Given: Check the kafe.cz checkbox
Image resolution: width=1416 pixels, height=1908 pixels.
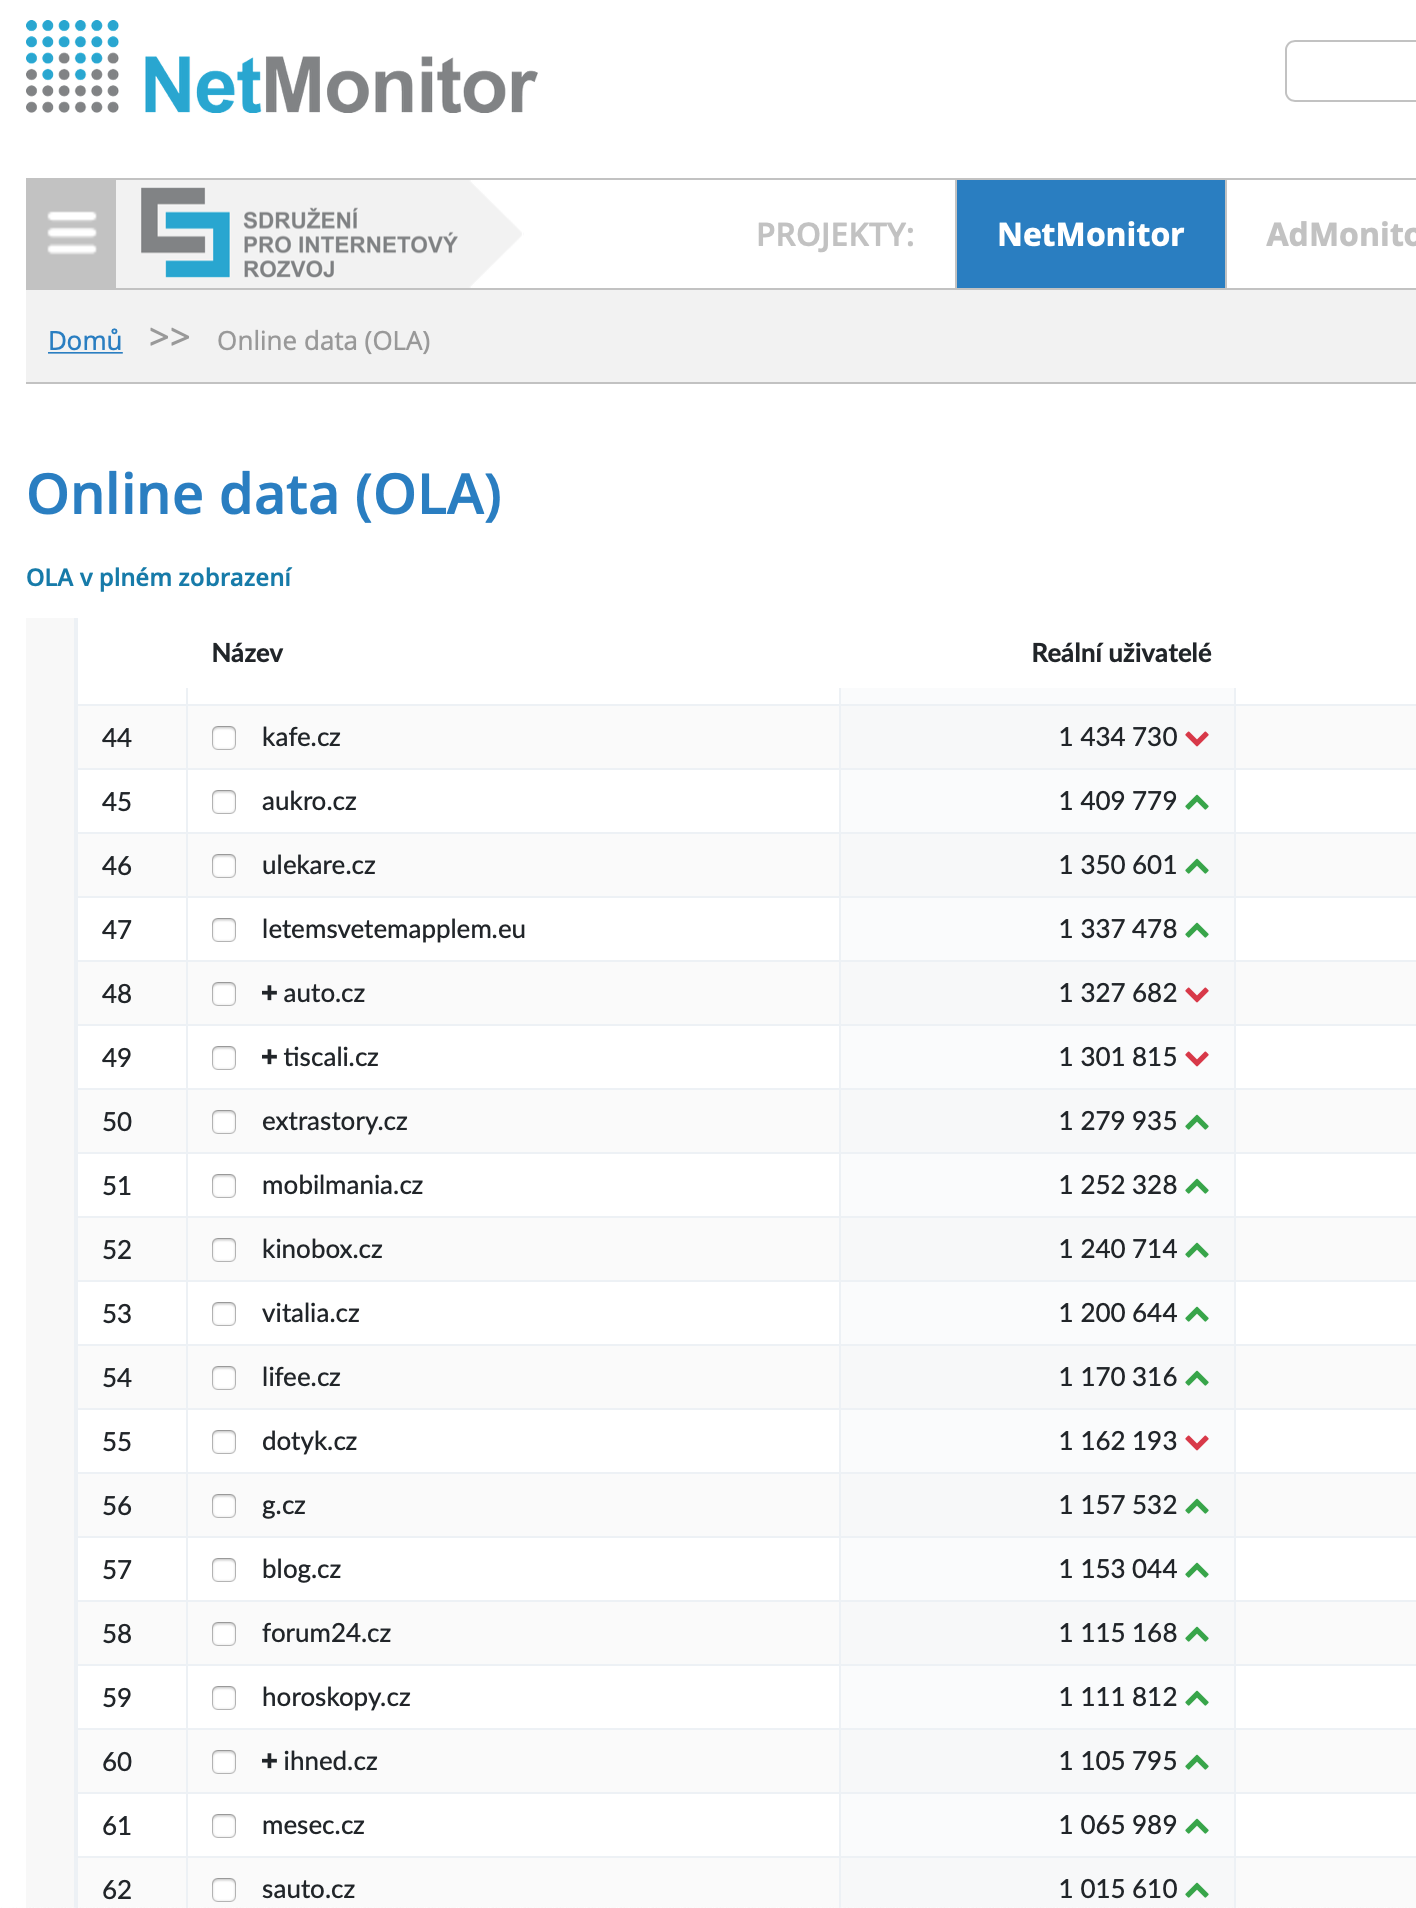Looking at the screenshot, I should (x=224, y=738).
